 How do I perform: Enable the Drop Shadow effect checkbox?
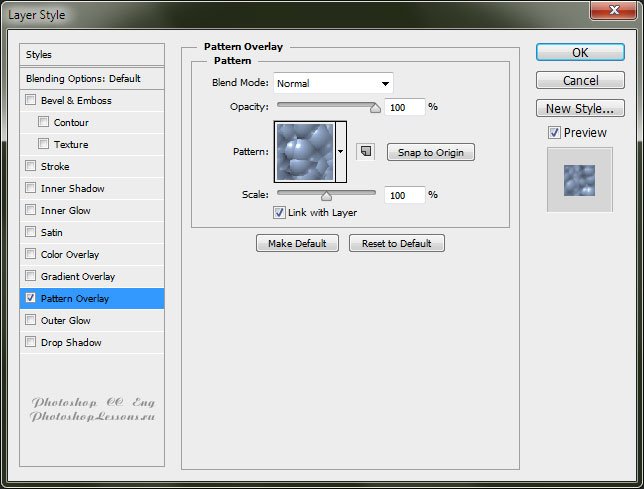(31, 342)
